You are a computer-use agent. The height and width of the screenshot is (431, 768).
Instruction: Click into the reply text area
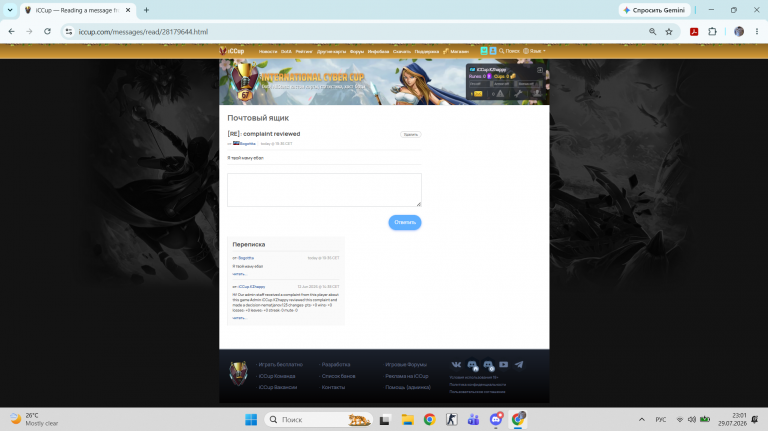point(324,190)
